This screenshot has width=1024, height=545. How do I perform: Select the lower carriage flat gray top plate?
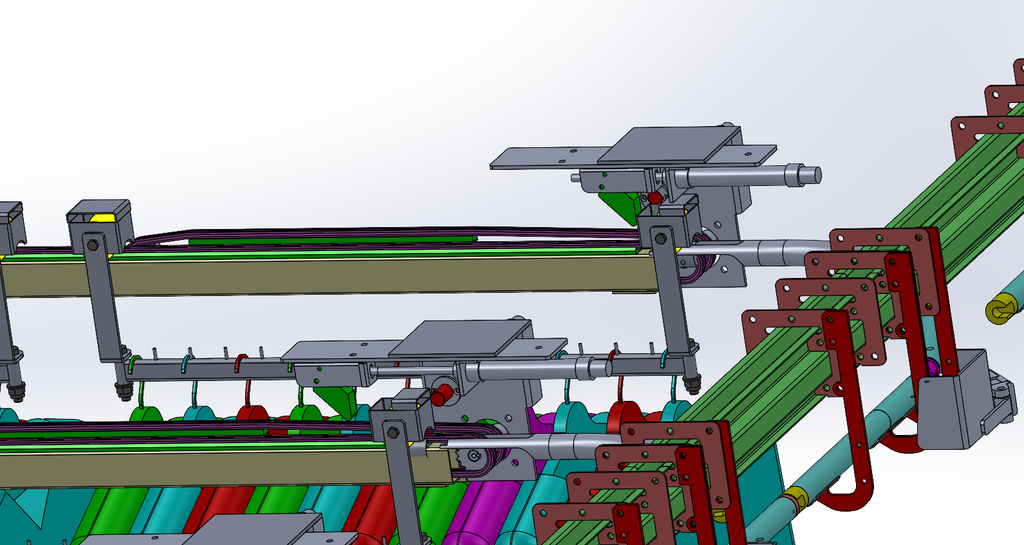point(465,338)
